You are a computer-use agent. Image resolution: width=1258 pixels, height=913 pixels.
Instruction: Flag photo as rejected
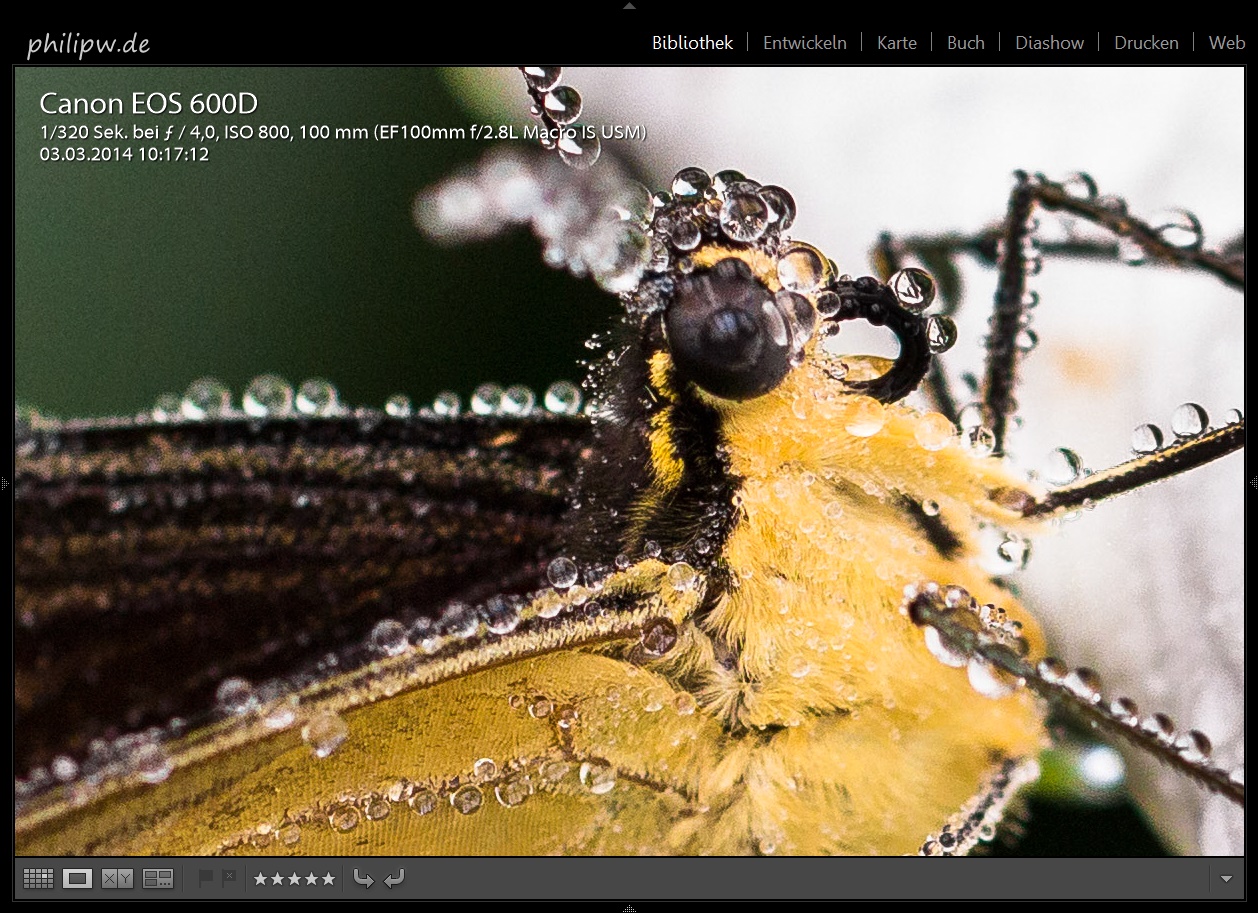tap(229, 878)
